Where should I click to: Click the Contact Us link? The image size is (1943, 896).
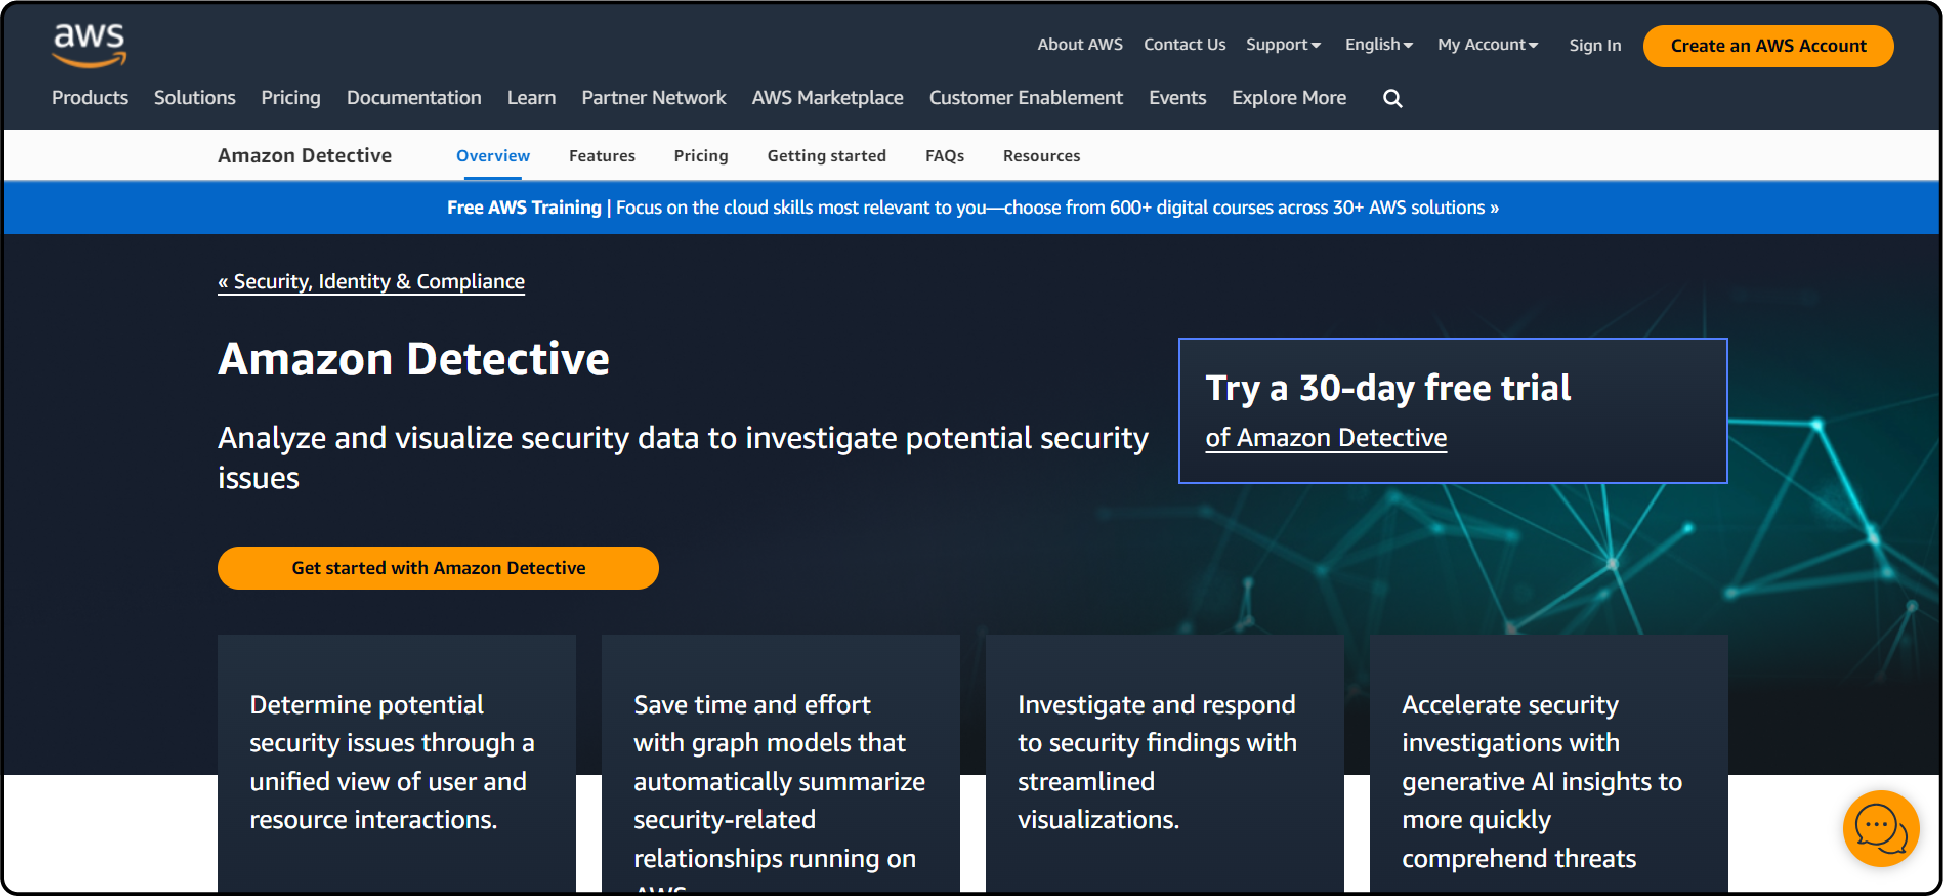[x=1184, y=45]
